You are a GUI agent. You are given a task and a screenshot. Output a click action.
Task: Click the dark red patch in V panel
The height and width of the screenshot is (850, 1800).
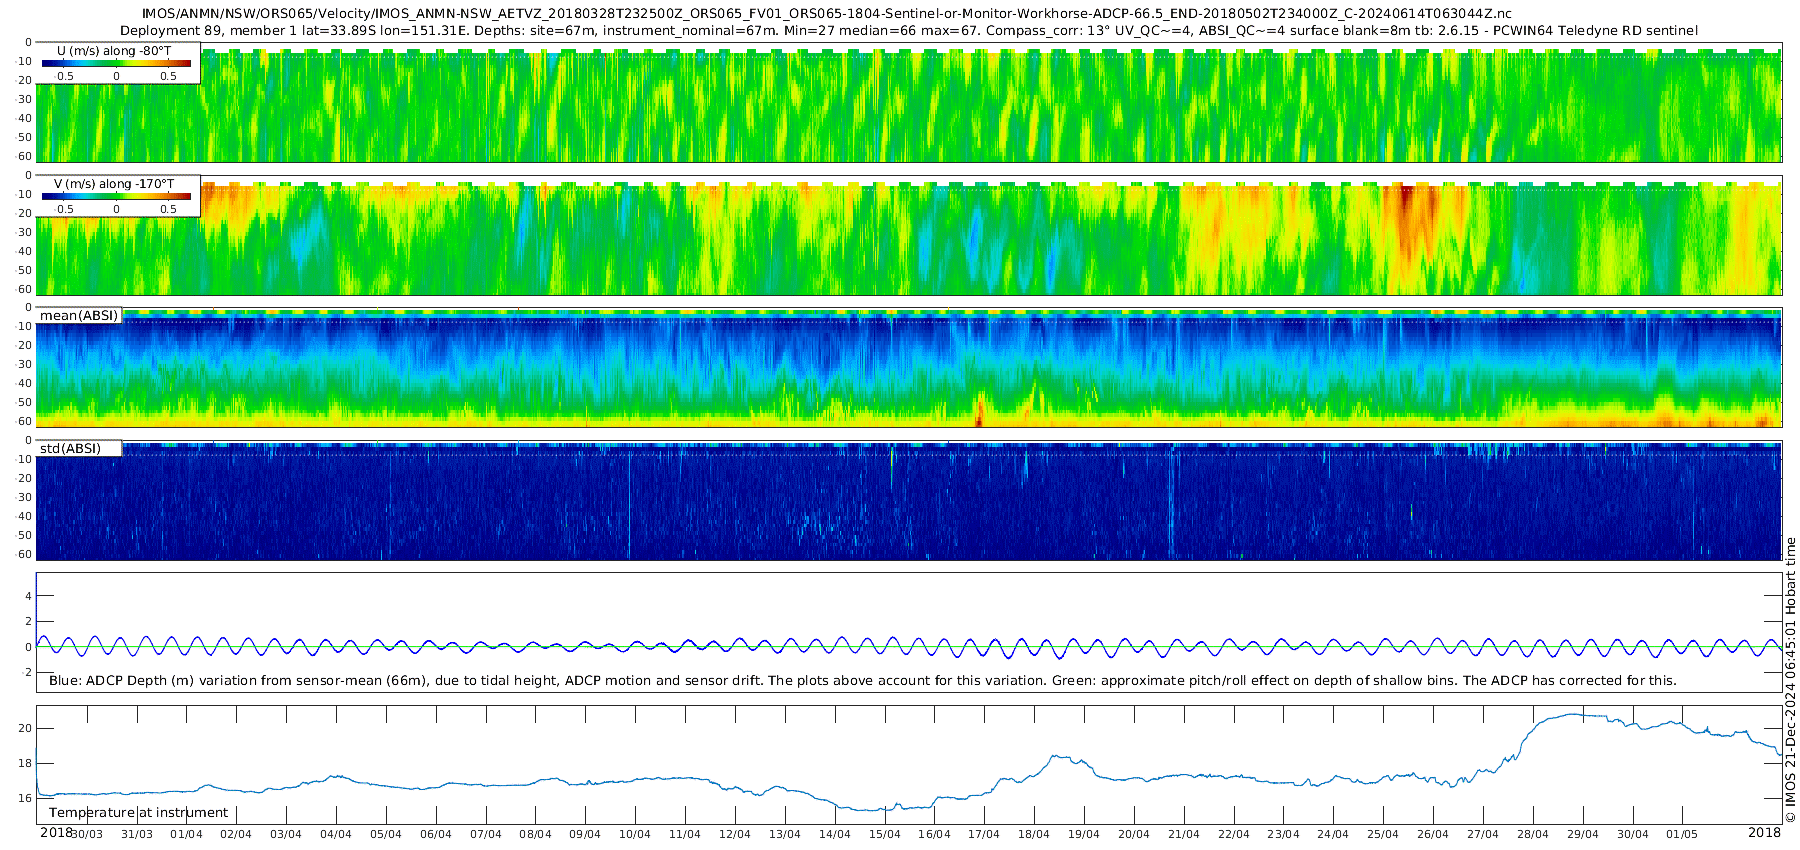pyautogui.click(x=1408, y=203)
